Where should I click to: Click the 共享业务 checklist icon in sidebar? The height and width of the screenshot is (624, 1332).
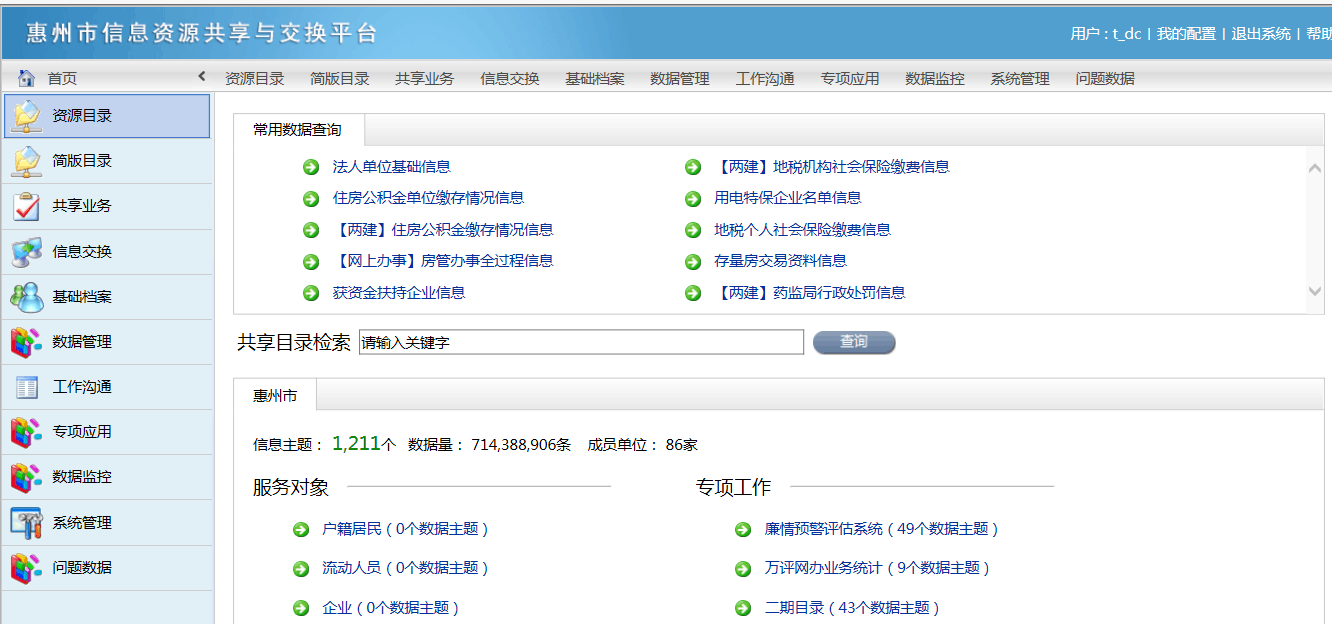coord(26,206)
